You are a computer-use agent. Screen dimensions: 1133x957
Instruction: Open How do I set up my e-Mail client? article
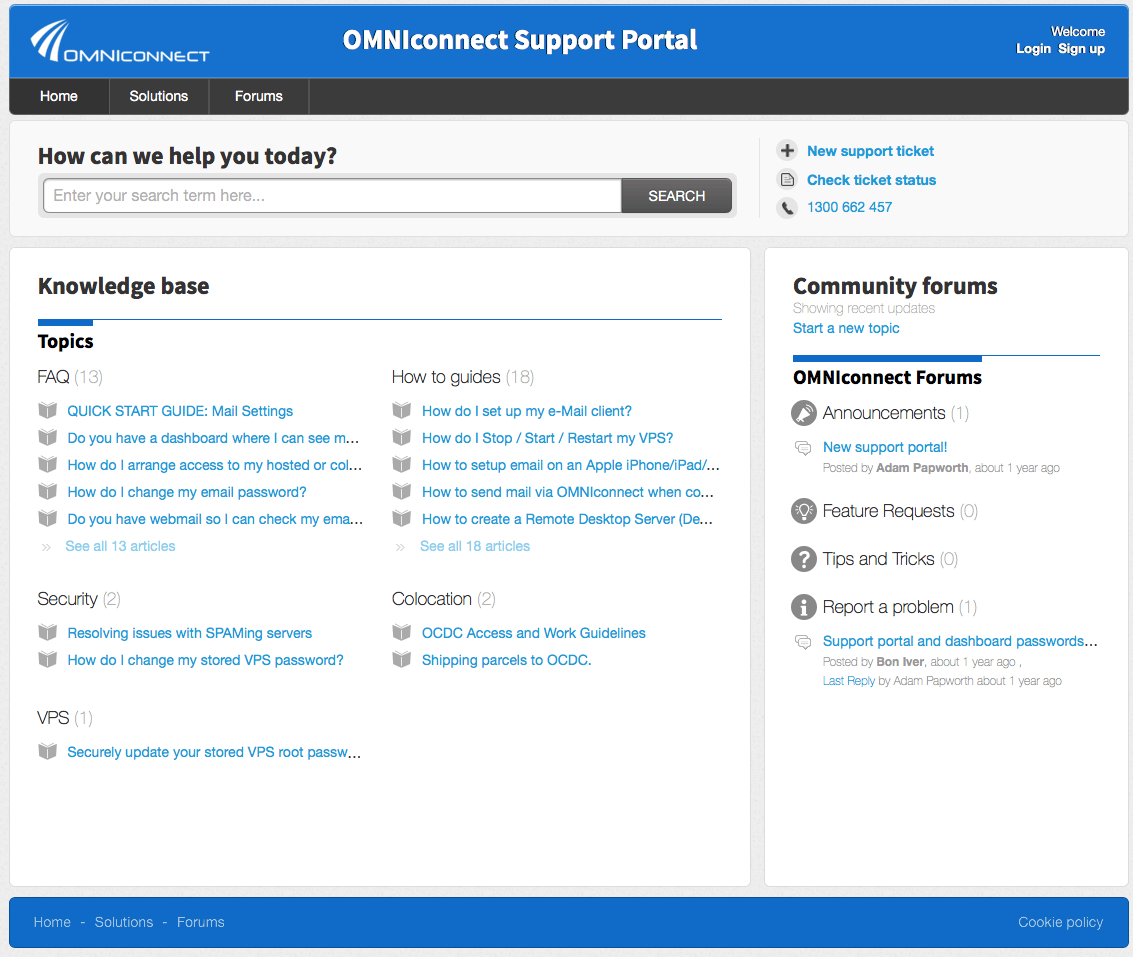pyautogui.click(x=527, y=411)
